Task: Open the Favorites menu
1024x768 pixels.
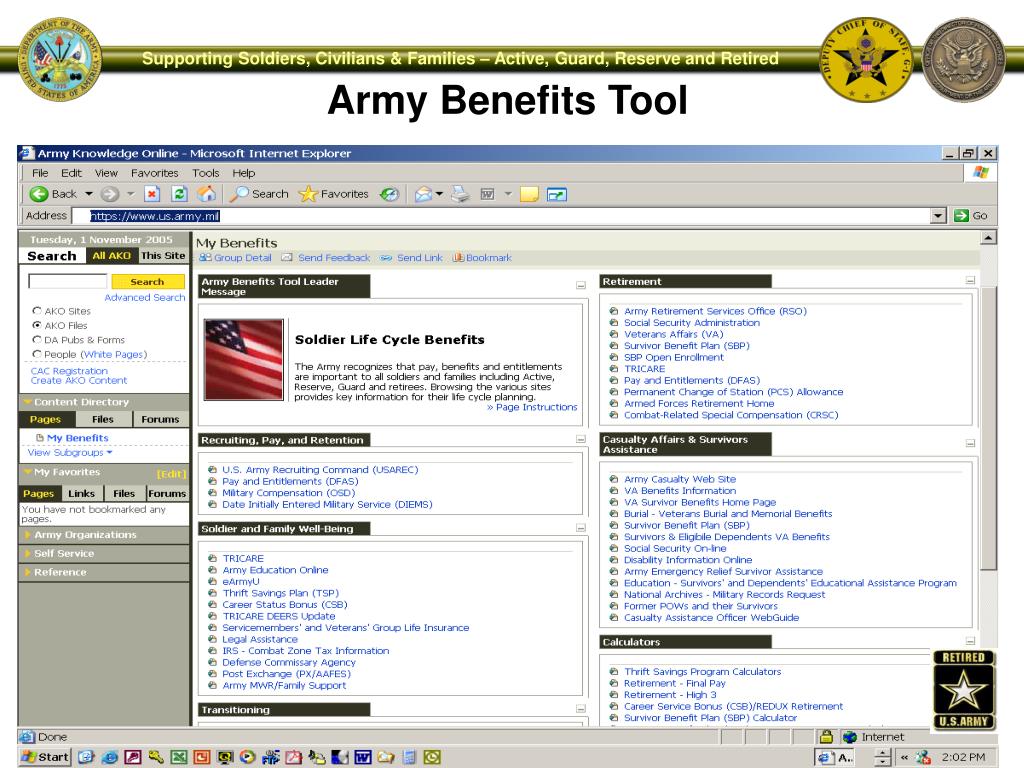Action: pos(155,173)
